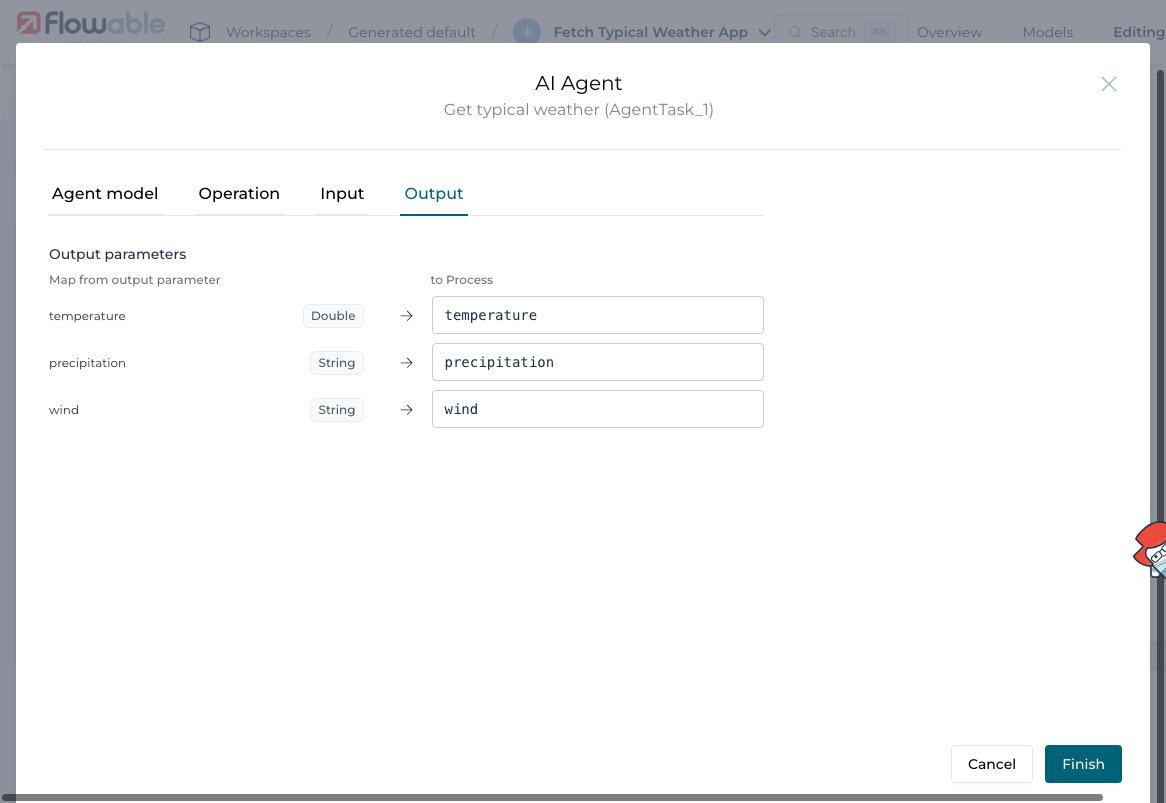
Task: Close the AI Agent dialog
Action: tap(1108, 84)
